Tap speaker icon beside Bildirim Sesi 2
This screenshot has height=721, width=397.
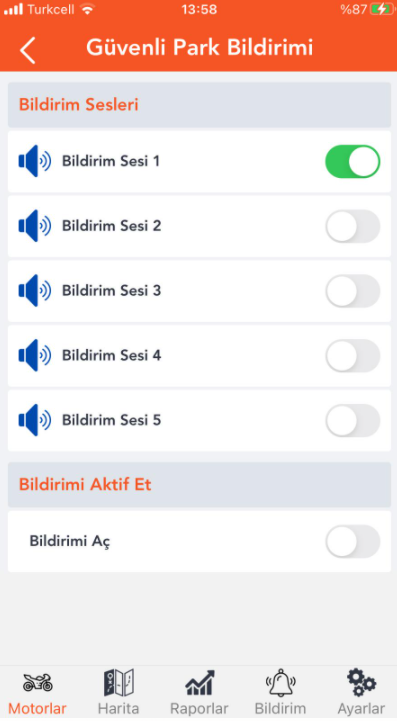tap(35, 226)
